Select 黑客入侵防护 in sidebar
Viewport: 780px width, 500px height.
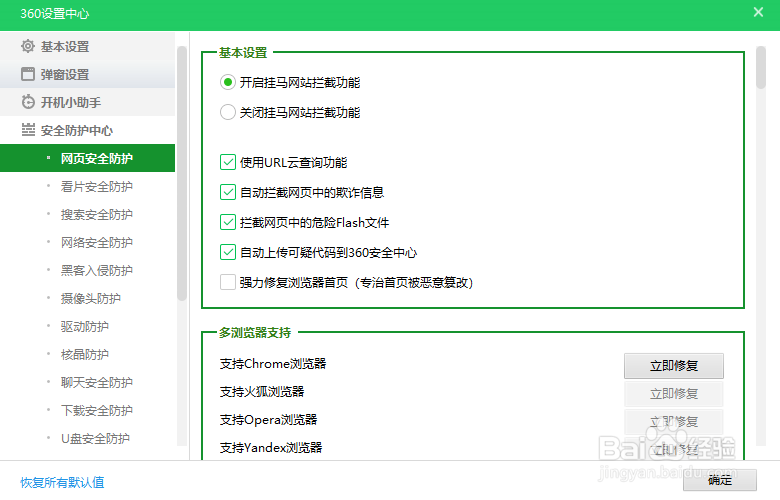pyautogui.click(x=88, y=270)
